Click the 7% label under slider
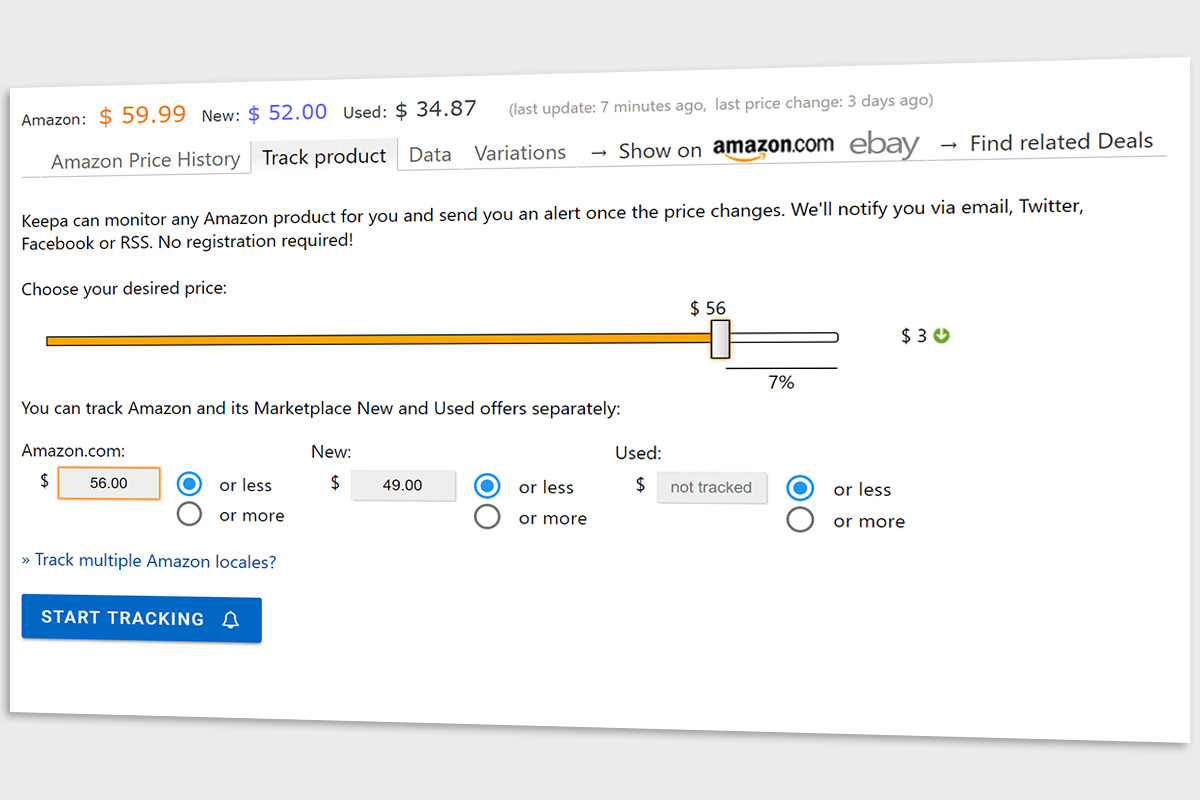The height and width of the screenshot is (800, 1200). coord(781,382)
